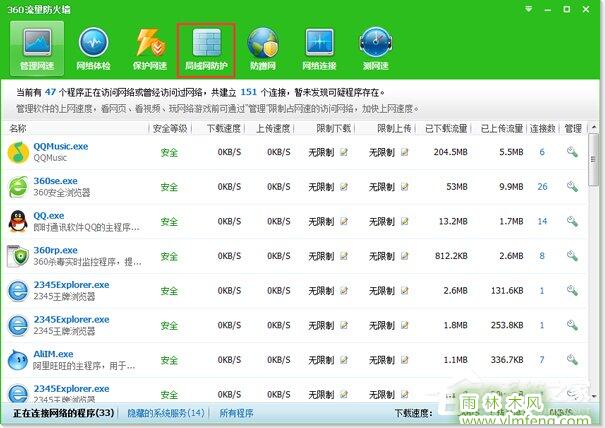Edit the upload limit for QQ.exe
This screenshot has height=428, width=605.
coord(404,221)
